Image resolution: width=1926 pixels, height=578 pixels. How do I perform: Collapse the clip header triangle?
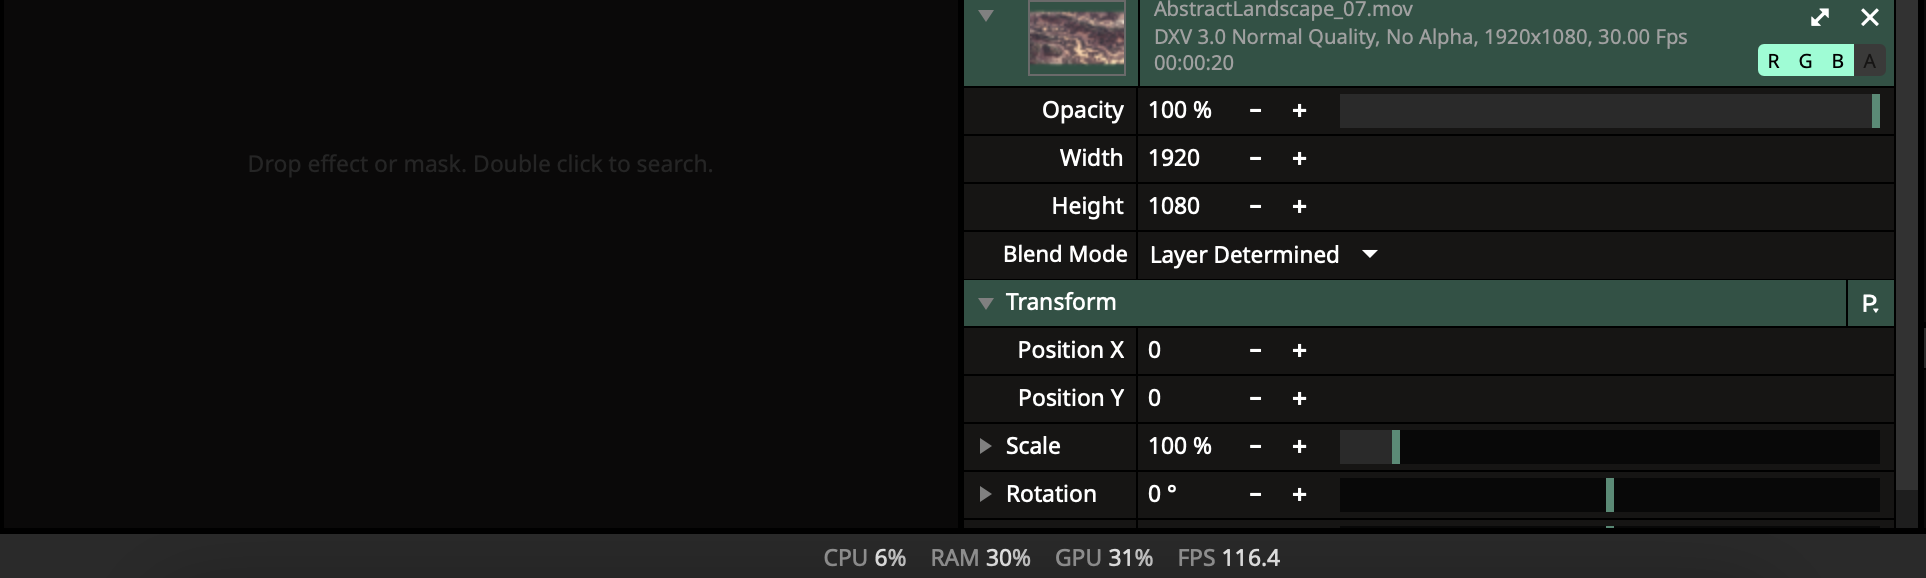[986, 16]
